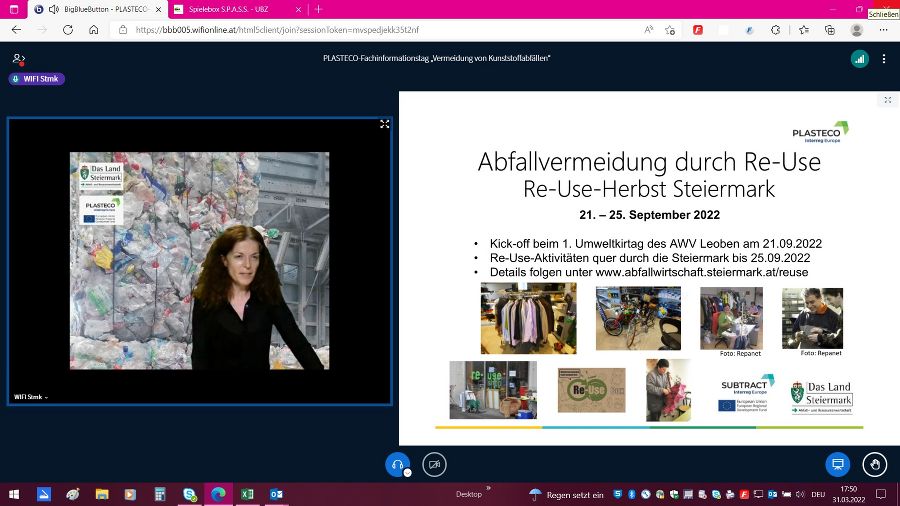900x506 pixels.
Task: Toggle the users list panel icon
Action: coord(18,59)
